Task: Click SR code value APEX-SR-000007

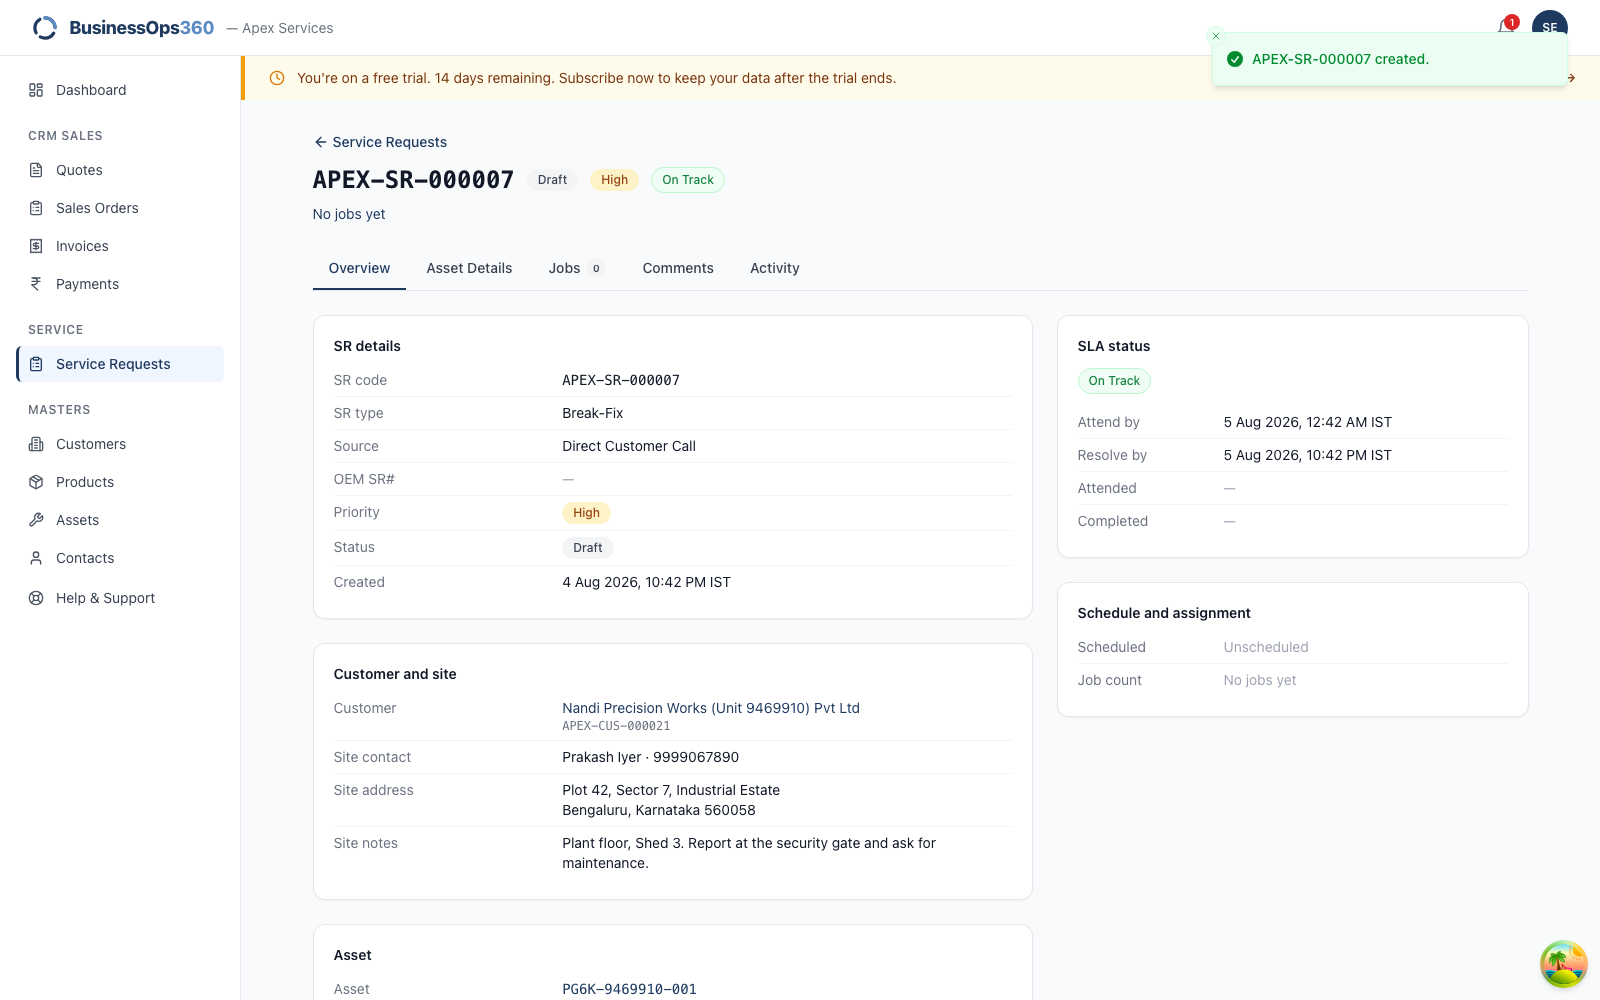Action: [x=621, y=380]
